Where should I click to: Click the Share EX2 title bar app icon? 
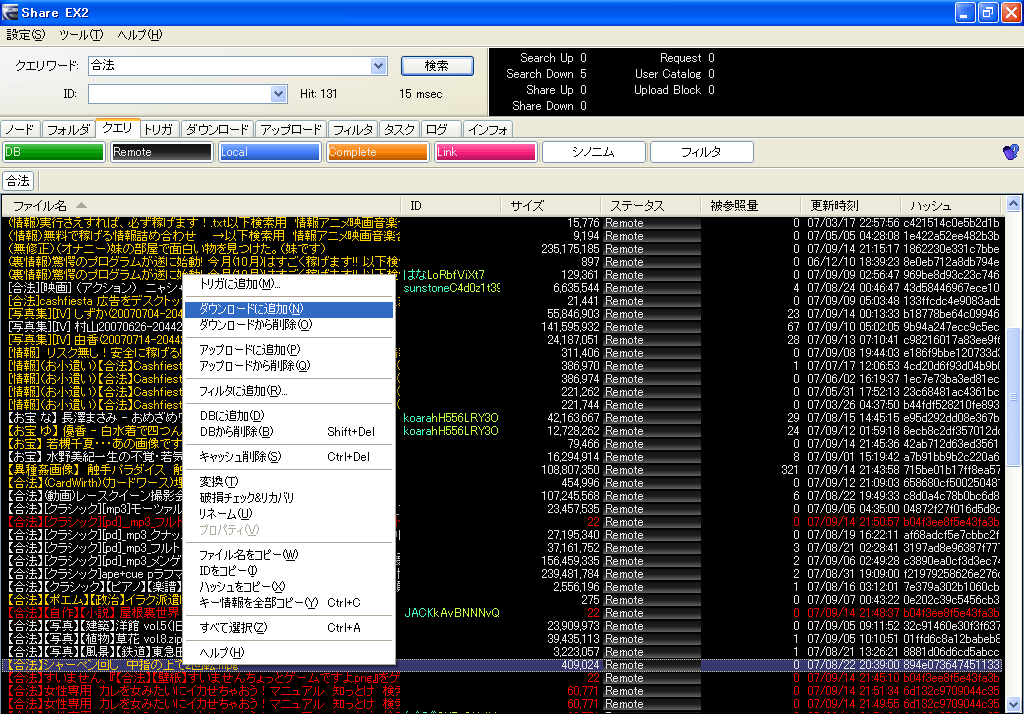pyautogui.click(x=12, y=12)
